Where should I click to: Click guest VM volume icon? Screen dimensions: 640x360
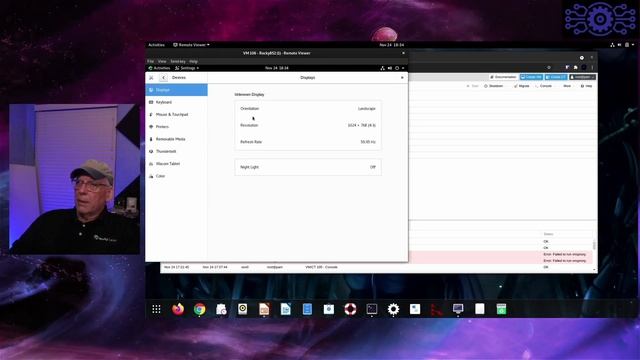tap(390, 68)
